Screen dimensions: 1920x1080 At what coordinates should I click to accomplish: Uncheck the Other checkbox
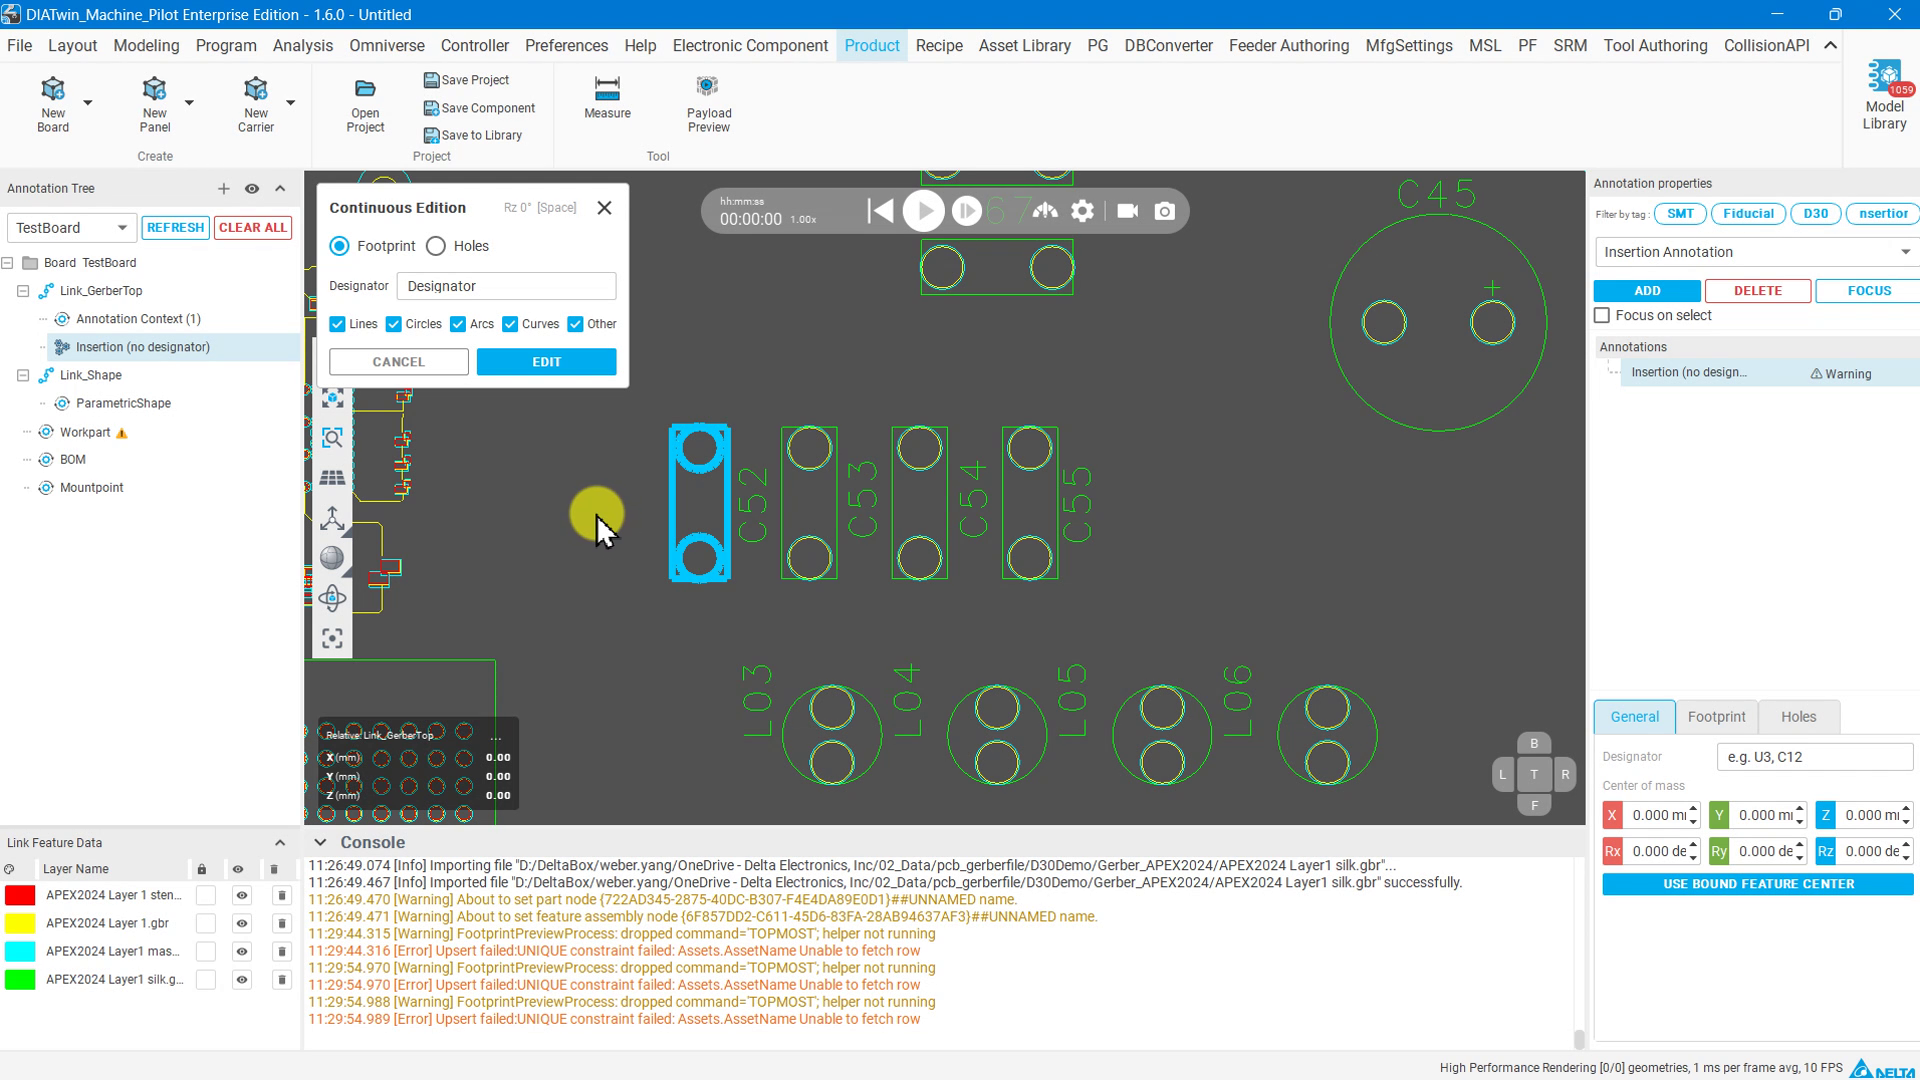(575, 324)
